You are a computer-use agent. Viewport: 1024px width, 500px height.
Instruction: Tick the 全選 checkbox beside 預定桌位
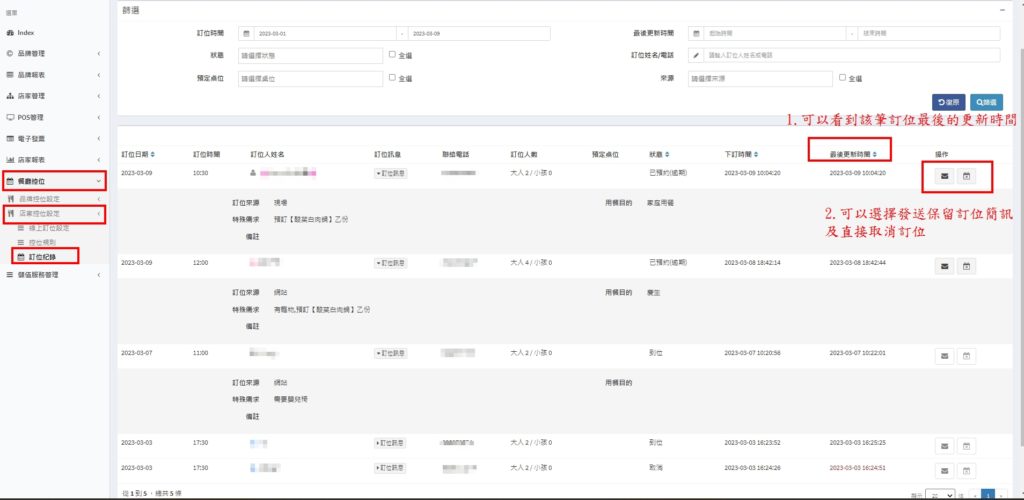(392, 77)
